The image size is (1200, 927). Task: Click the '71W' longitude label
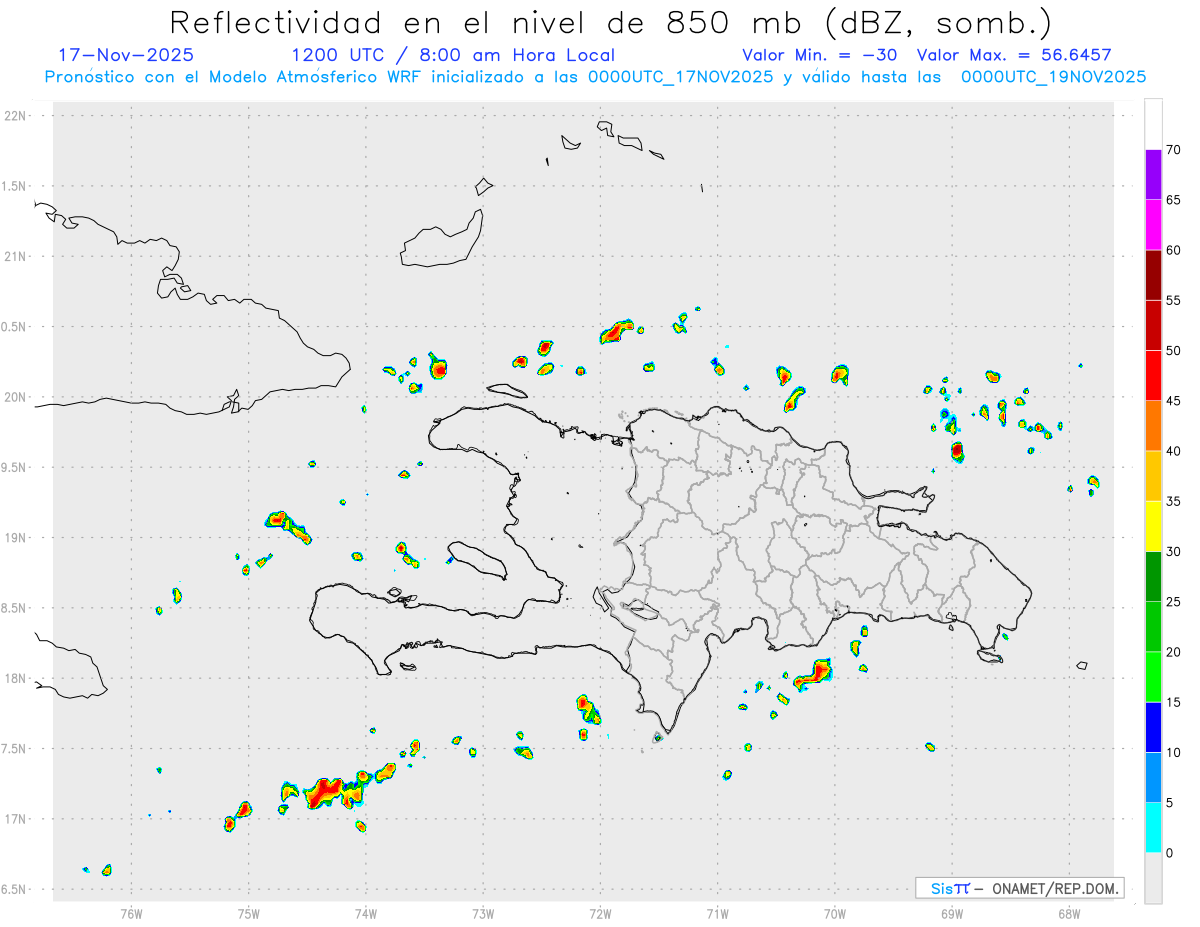(x=717, y=914)
